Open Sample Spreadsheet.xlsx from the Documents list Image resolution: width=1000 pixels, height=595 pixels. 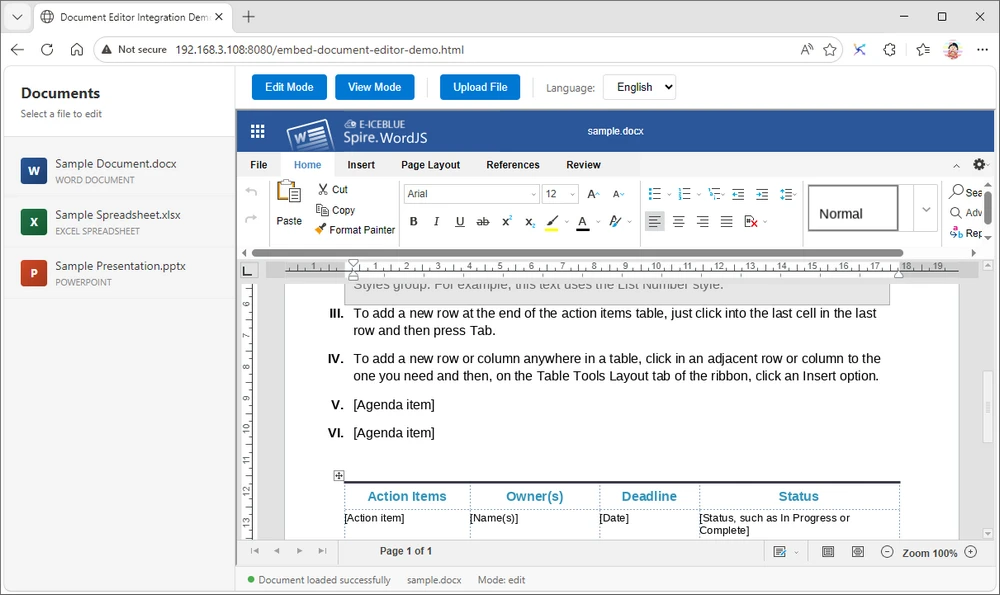[119, 222]
